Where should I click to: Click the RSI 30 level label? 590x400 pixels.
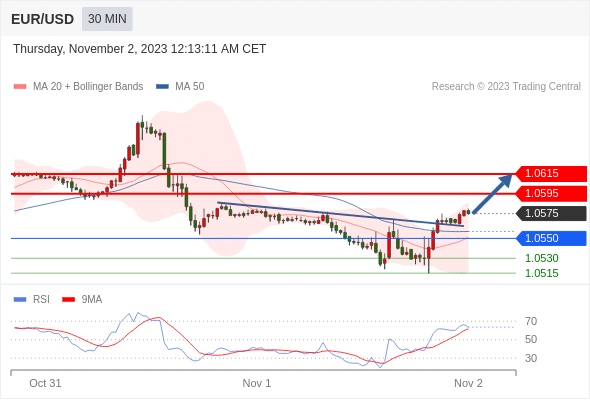531,358
